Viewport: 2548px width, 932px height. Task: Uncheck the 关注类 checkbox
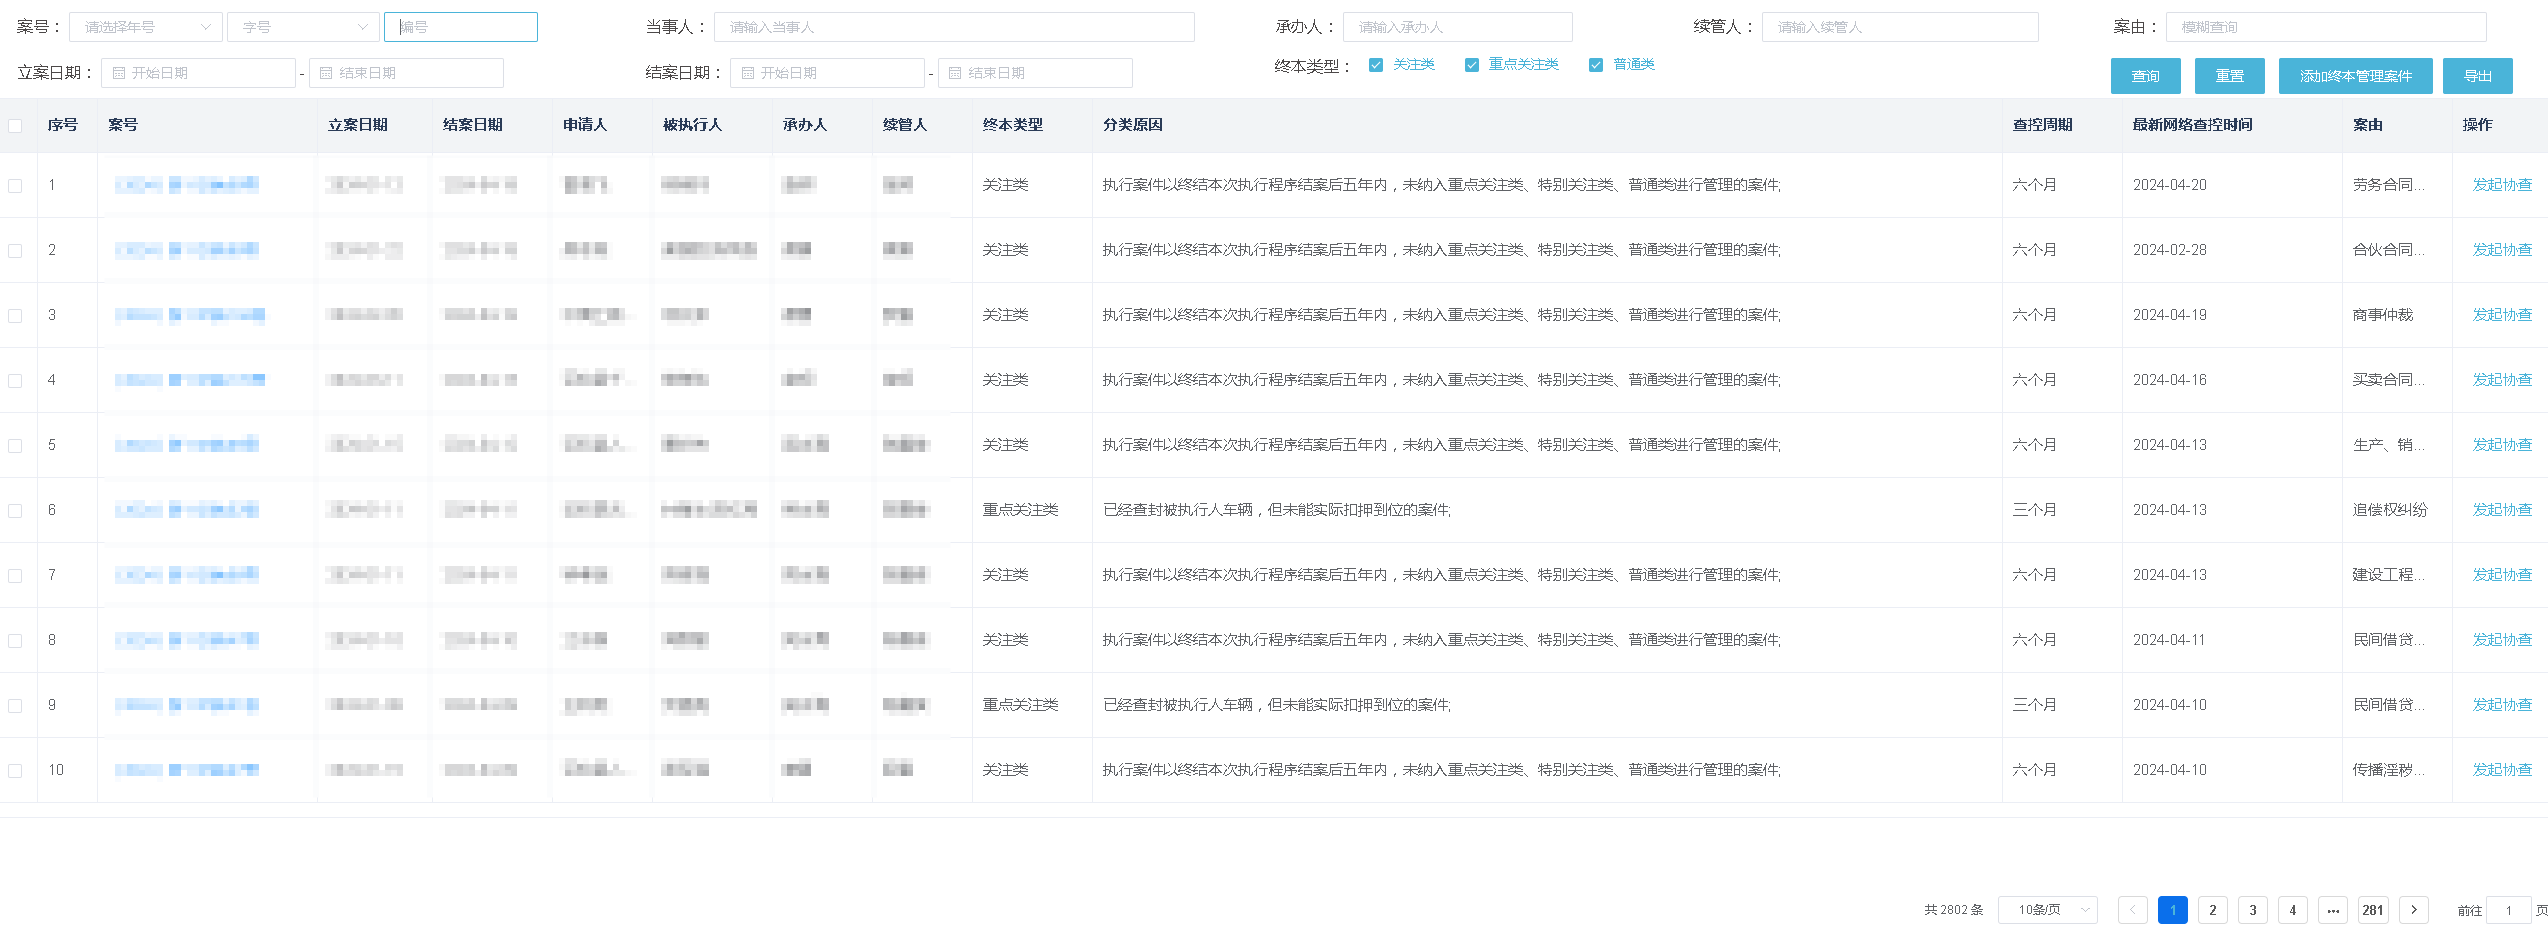[x=1376, y=65]
